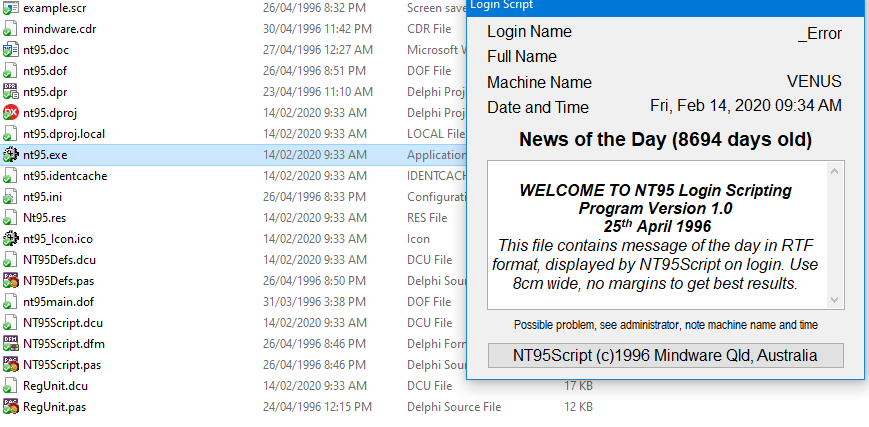This screenshot has height=427, width=869.
Task: Select the mindware.cdr file name
Action: click(x=60, y=29)
